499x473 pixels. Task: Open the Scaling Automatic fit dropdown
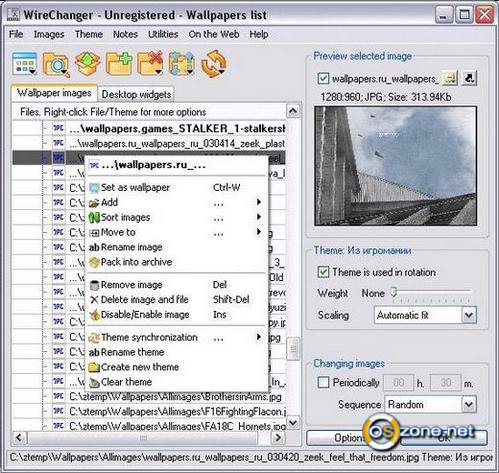click(x=469, y=315)
